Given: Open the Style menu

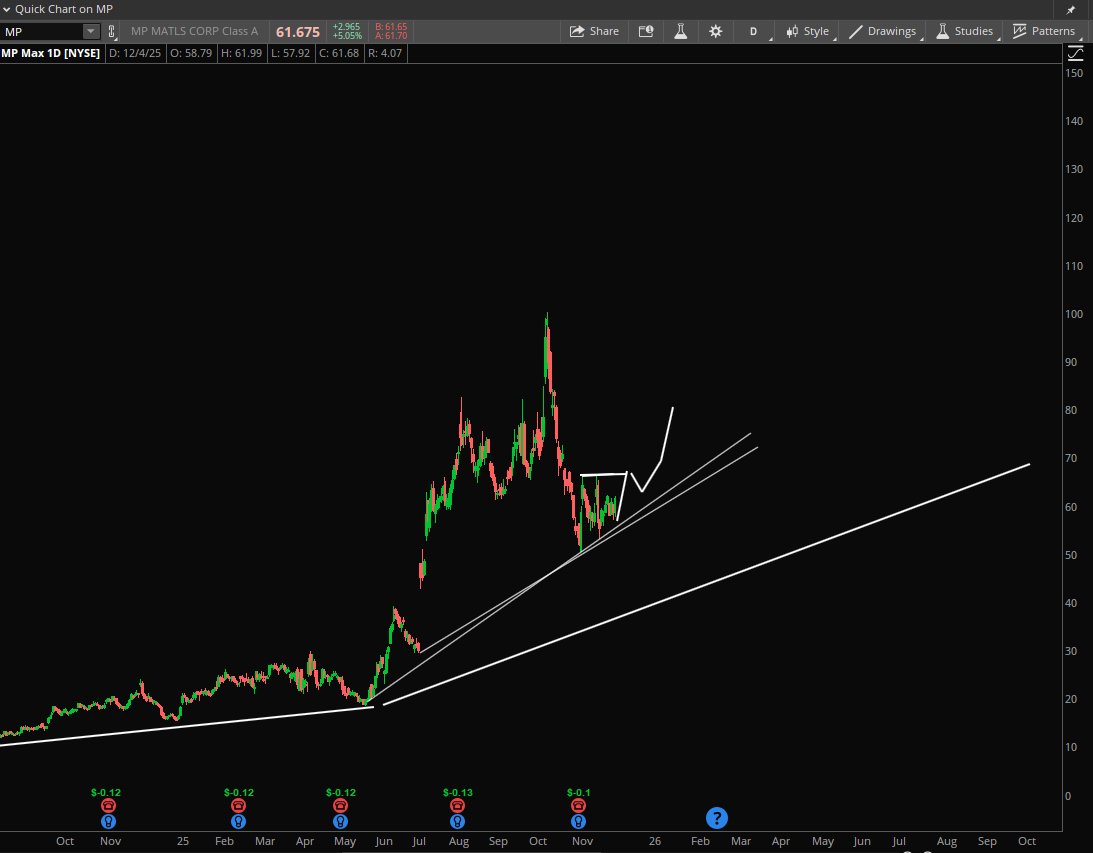Looking at the screenshot, I should tap(808, 31).
